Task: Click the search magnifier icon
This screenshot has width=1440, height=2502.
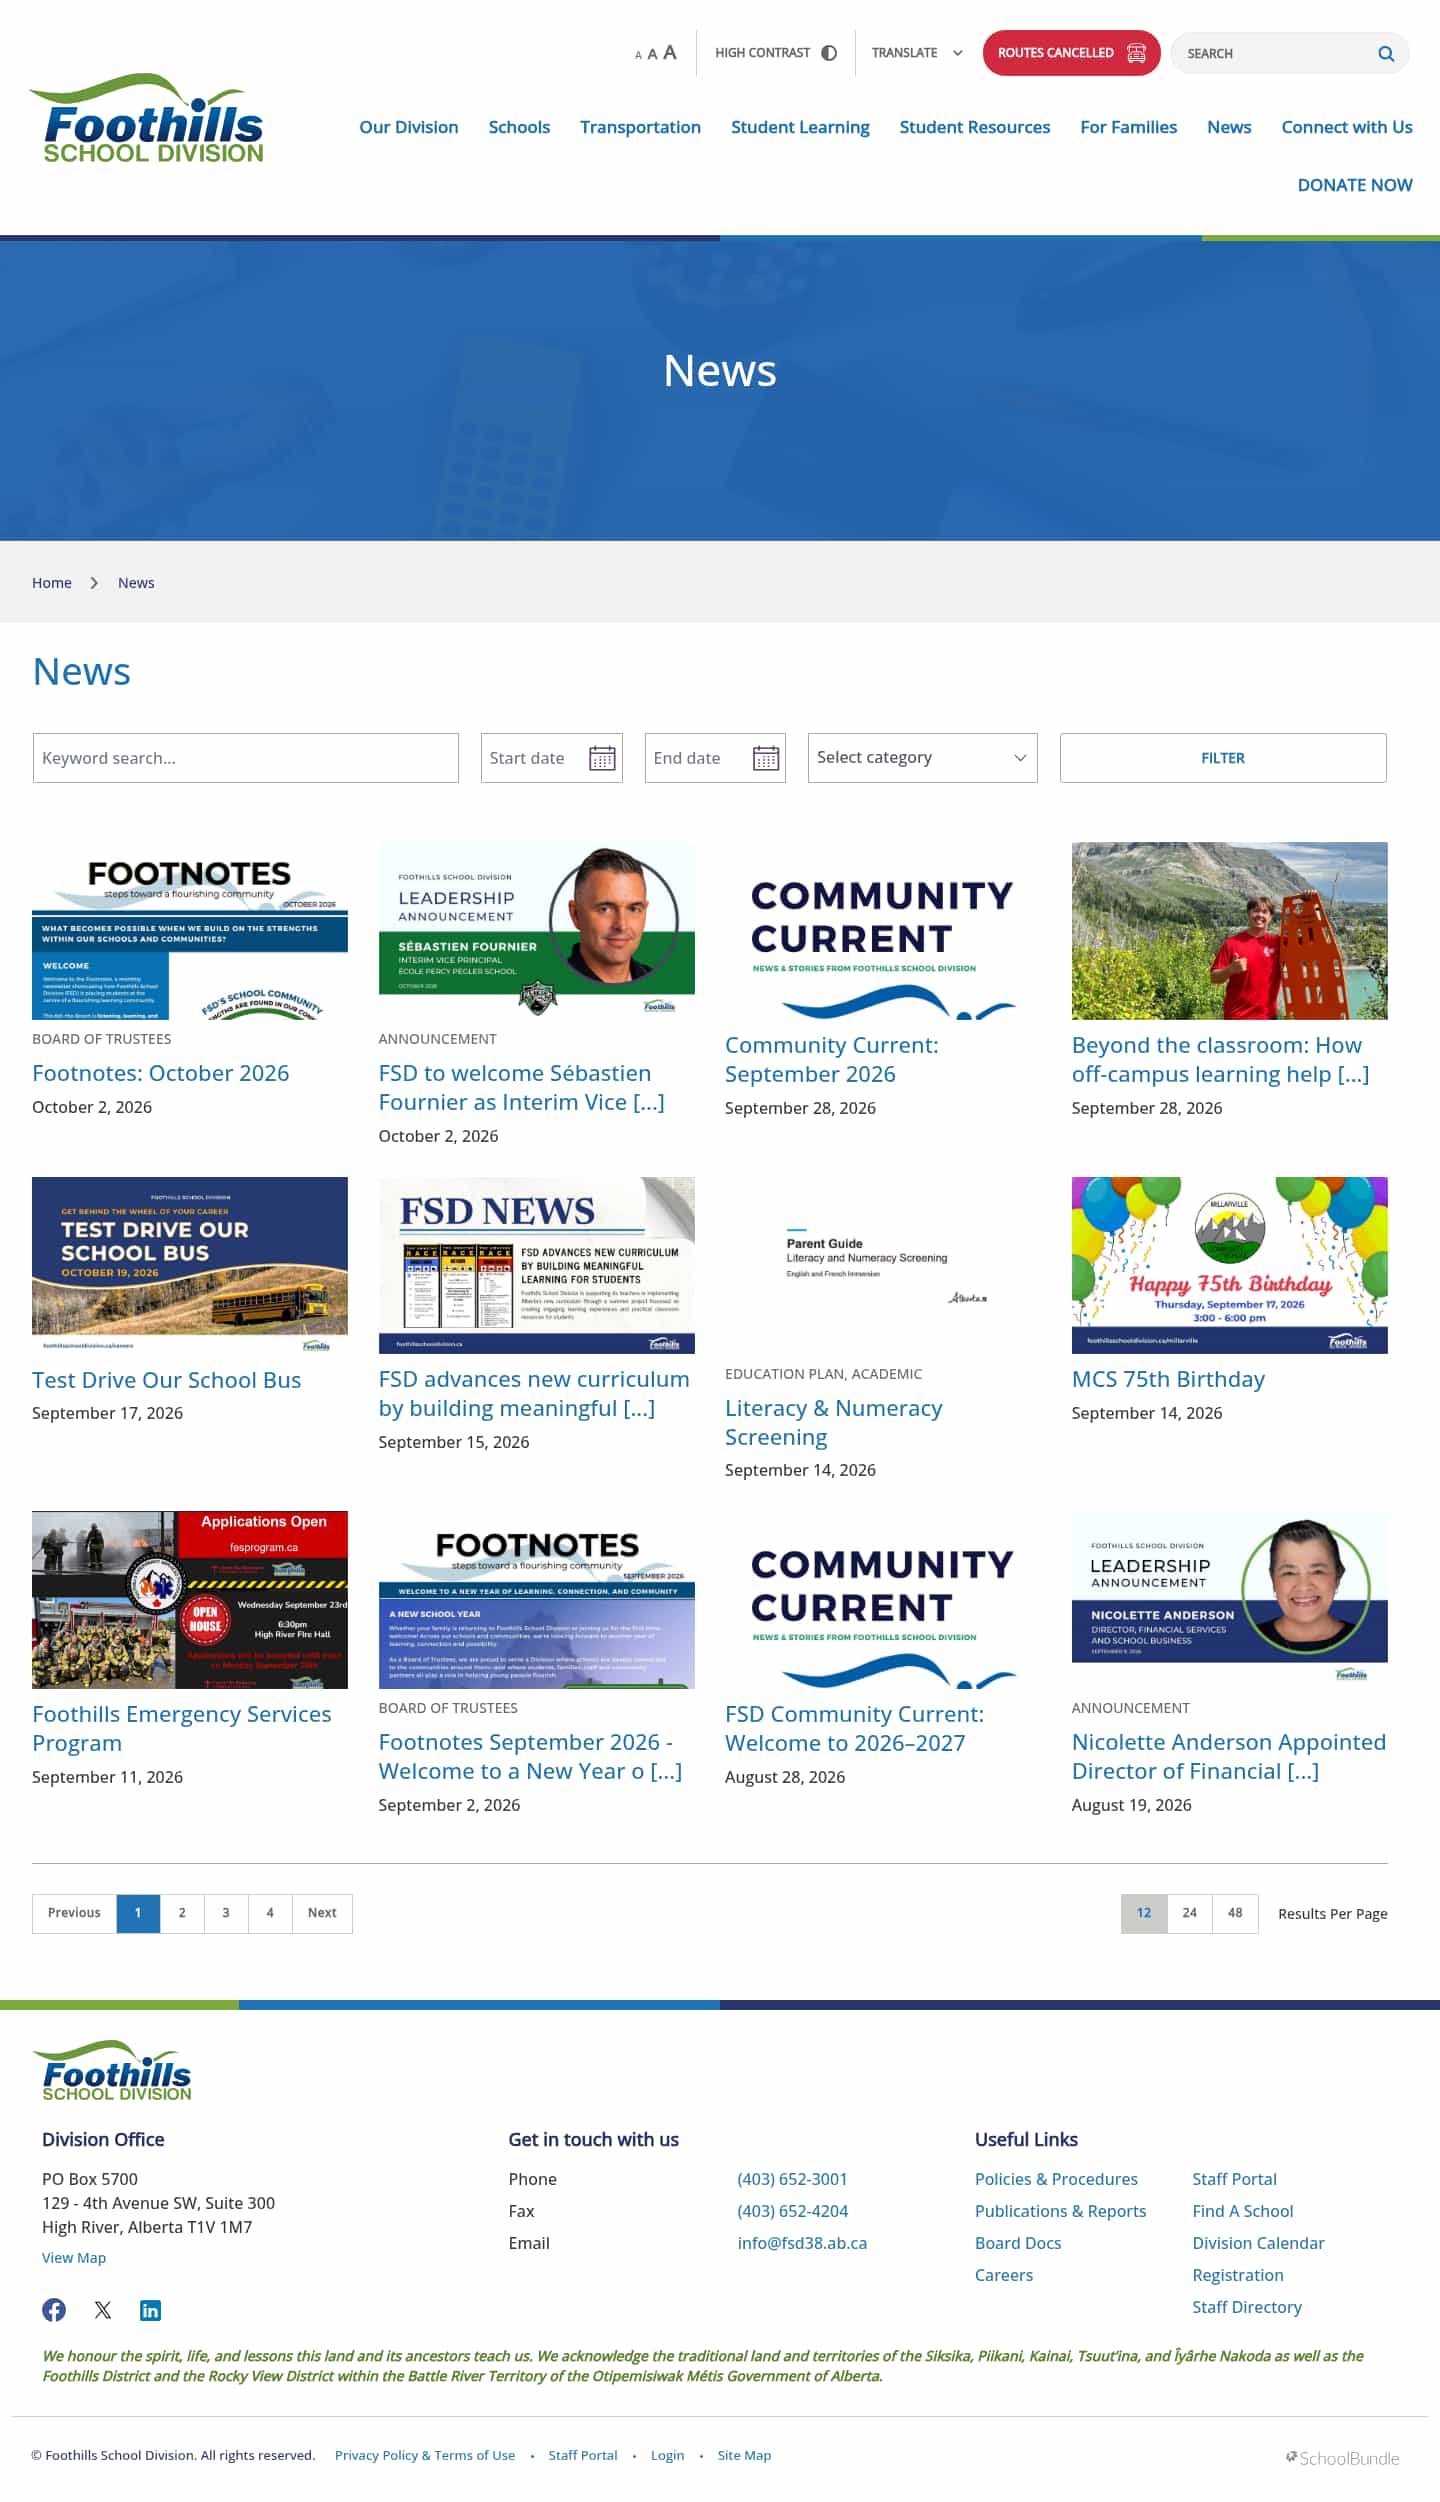Action: tap(1386, 54)
